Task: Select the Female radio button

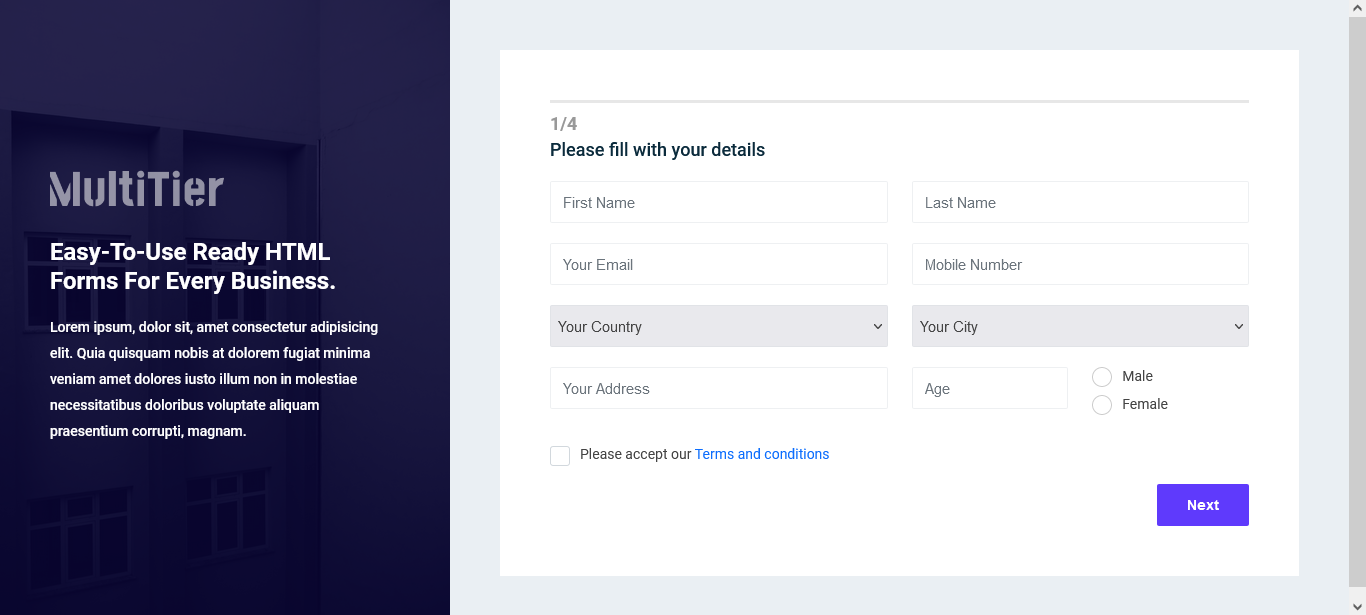Action: point(1102,405)
